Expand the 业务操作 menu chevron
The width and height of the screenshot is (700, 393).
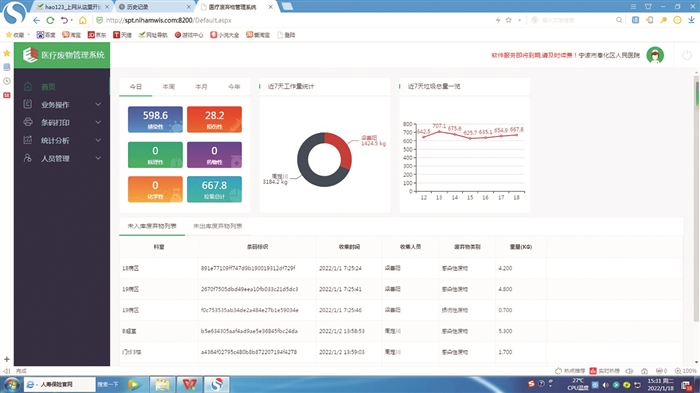coord(98,105)
